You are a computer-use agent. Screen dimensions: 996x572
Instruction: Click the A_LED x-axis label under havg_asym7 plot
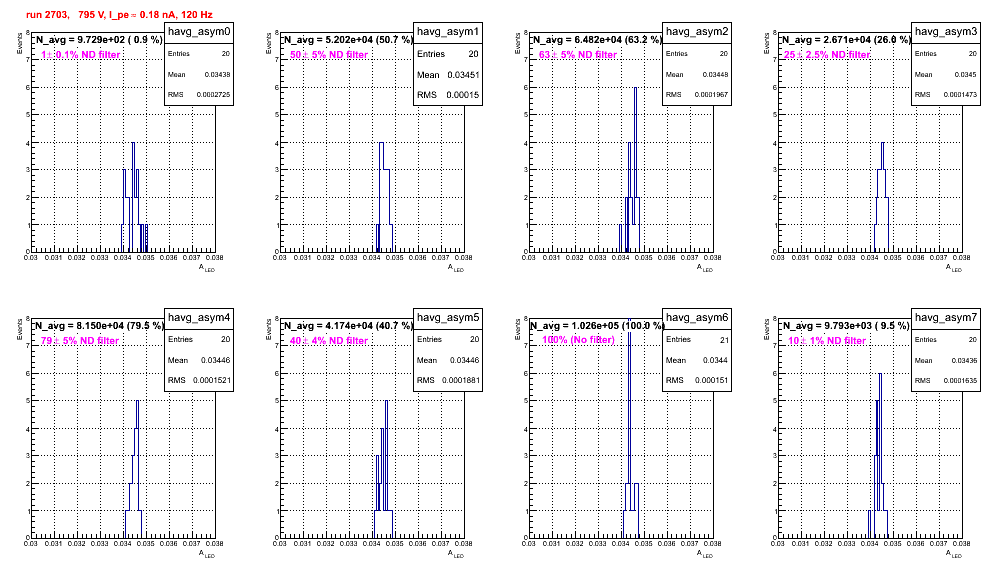click(954, 554)
